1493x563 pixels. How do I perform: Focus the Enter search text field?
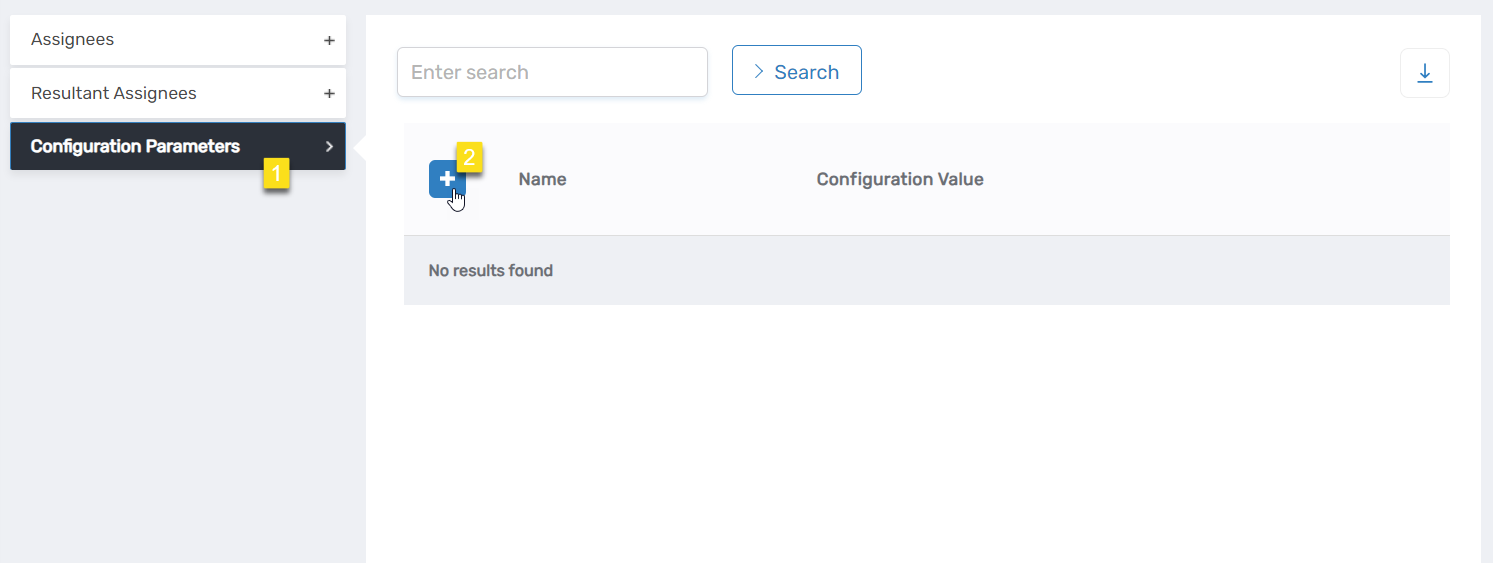[x=552, y=72]
